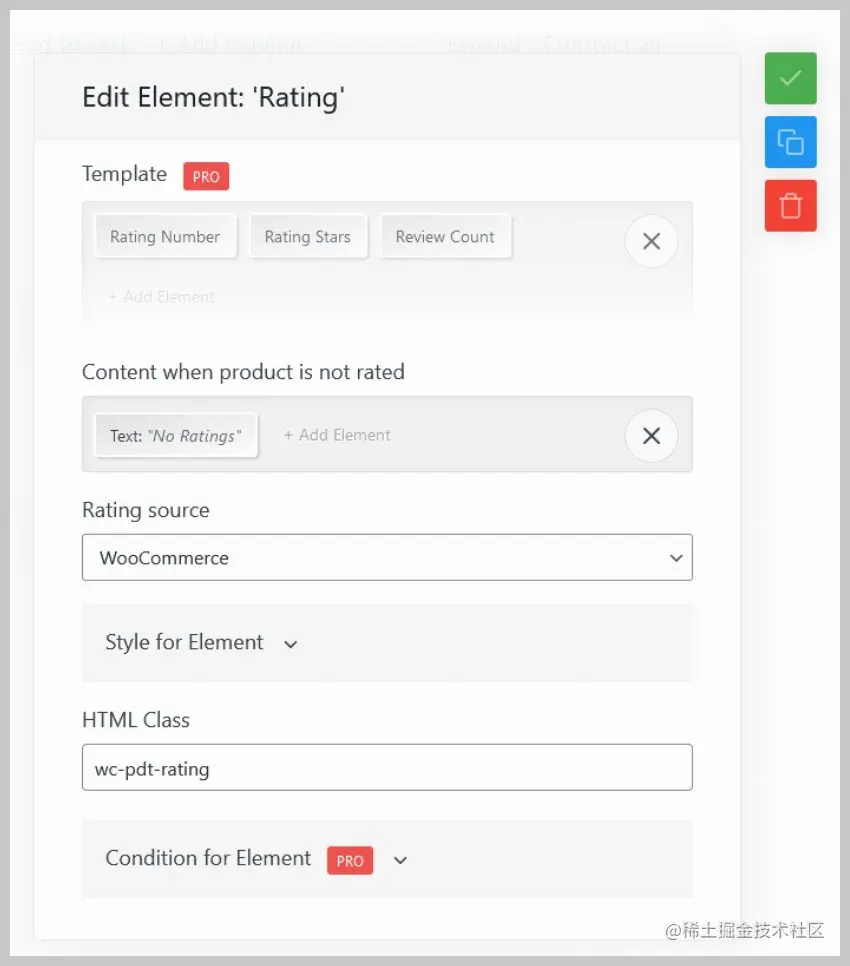Image resolution: width=850 pixels, height=966 pixels.
Task: Add an element to the not-rated content
Action: (337, 434)
